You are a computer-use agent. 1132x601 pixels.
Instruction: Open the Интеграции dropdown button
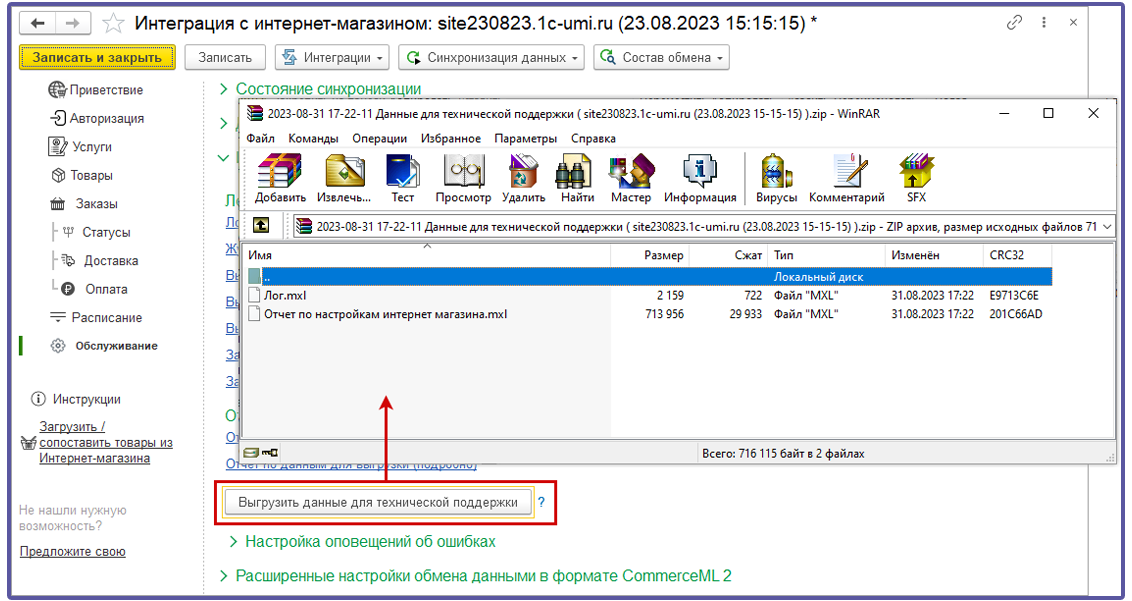point(332,58)
